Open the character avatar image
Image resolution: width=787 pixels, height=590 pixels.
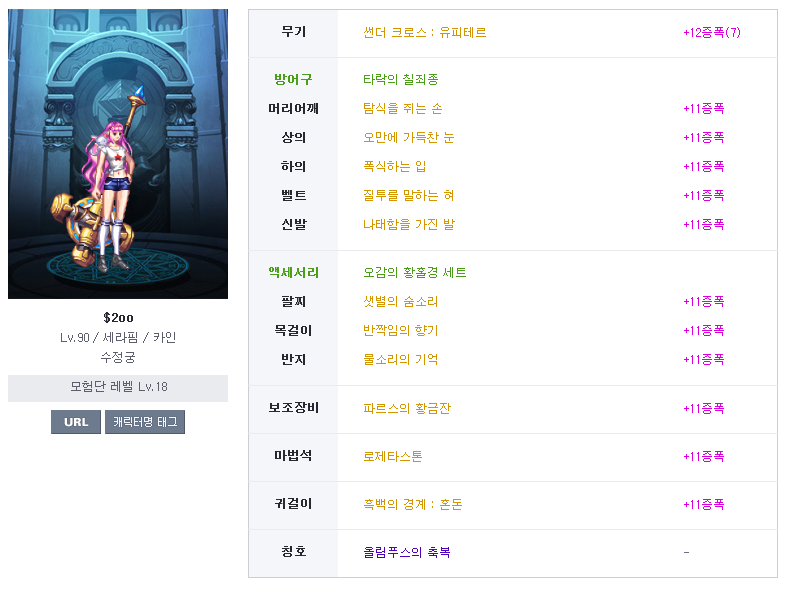[x=118, y=154]
